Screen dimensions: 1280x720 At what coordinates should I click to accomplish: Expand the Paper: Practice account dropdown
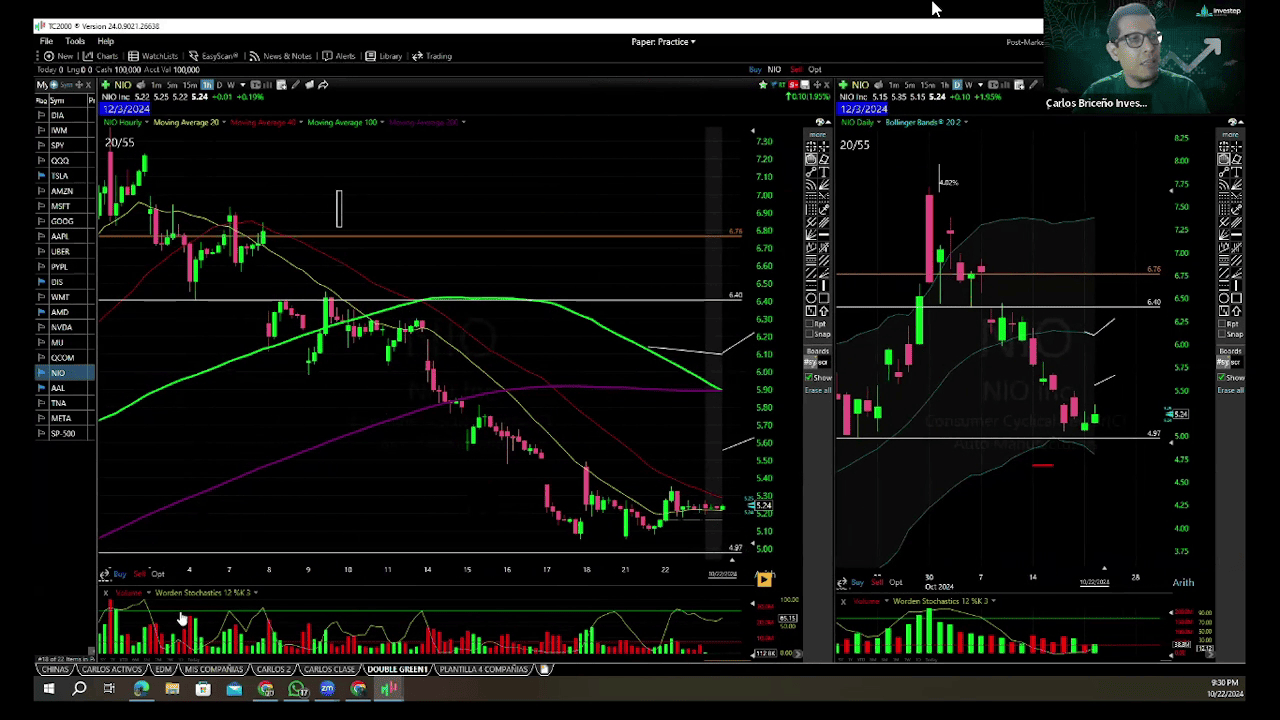(663, 42)
